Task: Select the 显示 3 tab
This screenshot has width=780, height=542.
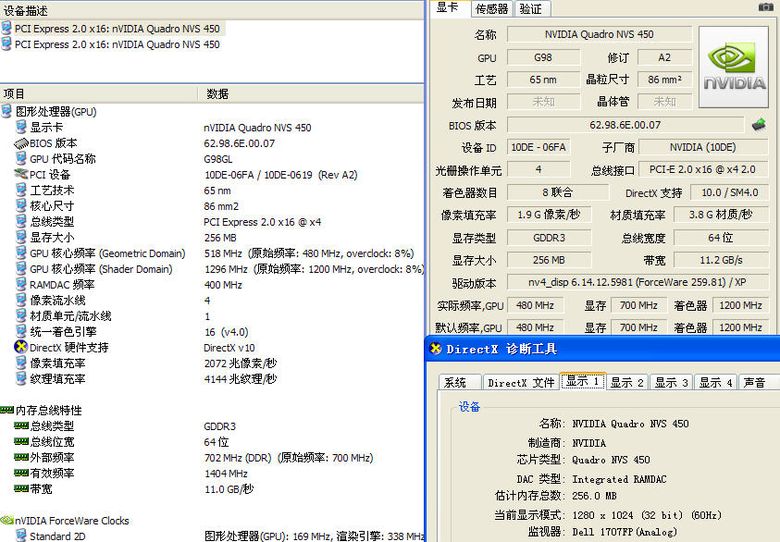Action: pyautogui.click(x=671, y=382)
